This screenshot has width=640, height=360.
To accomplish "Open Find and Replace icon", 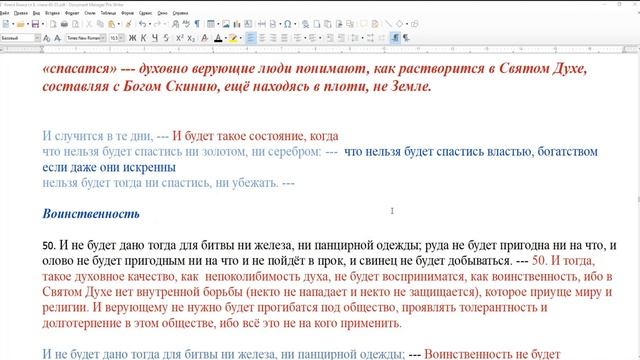I will pyautogui.click(x=176, y=24).
